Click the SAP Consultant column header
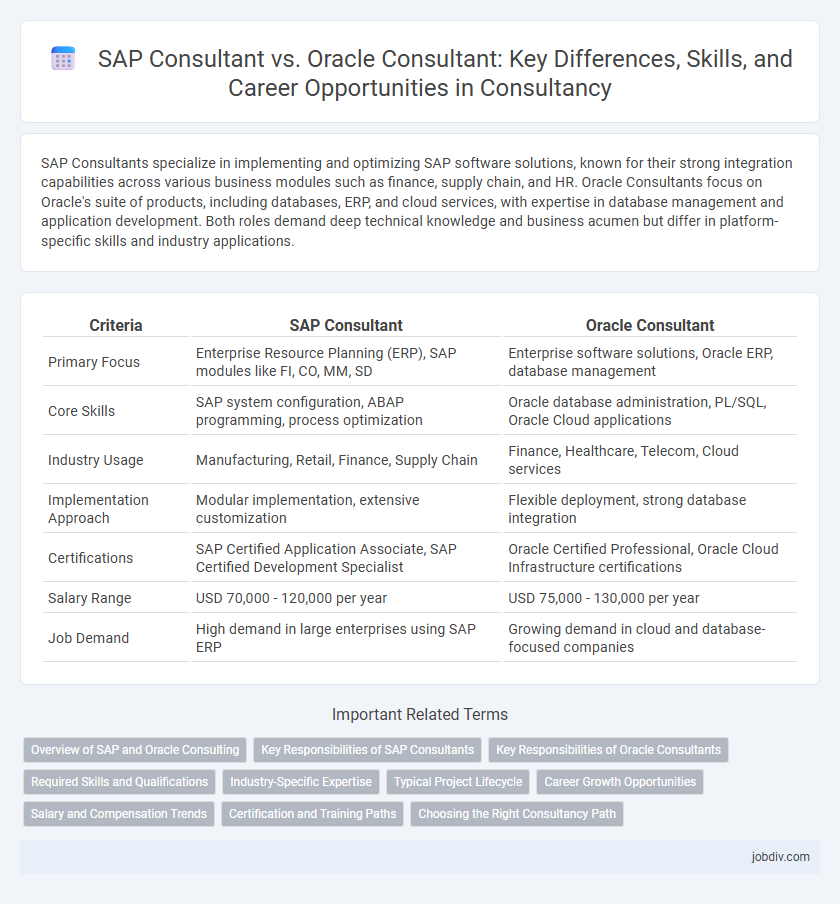 (346, 325)
